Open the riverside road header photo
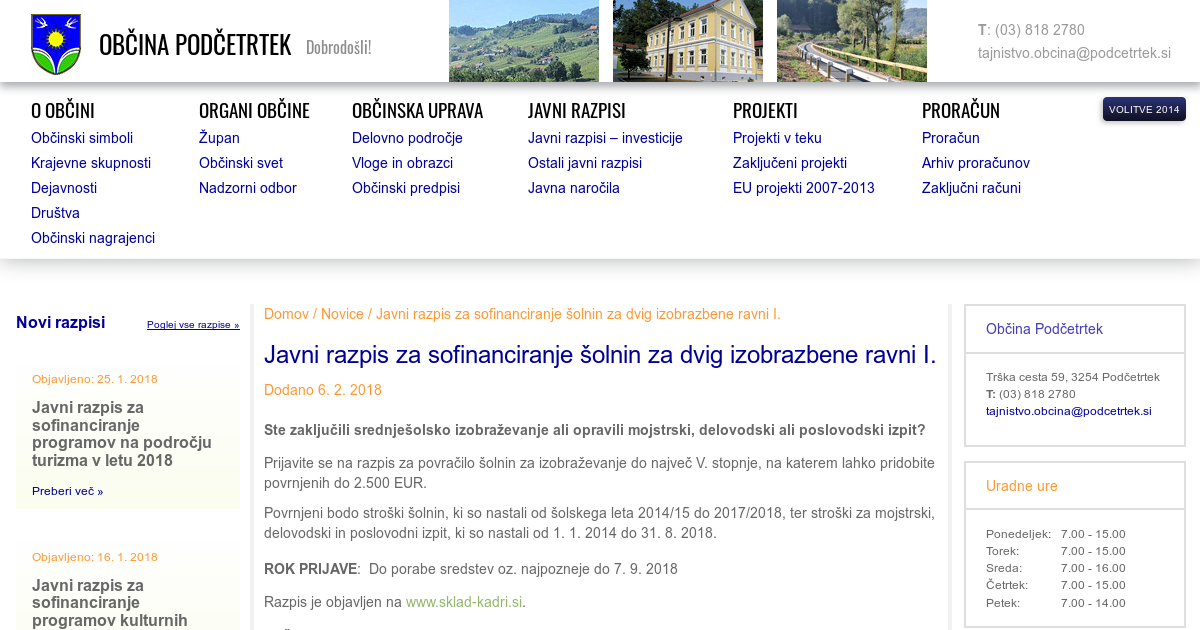The width and height of the screenshot is (1200, 630). 852,41
